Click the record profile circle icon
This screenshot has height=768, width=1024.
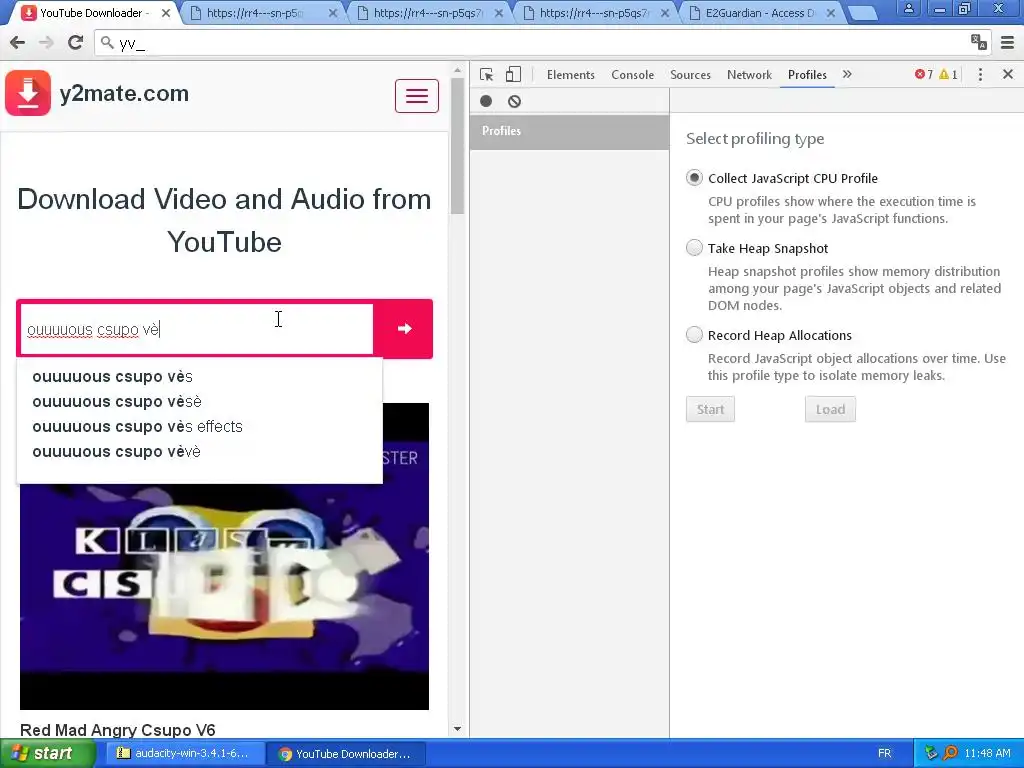(x=486, y=101)
